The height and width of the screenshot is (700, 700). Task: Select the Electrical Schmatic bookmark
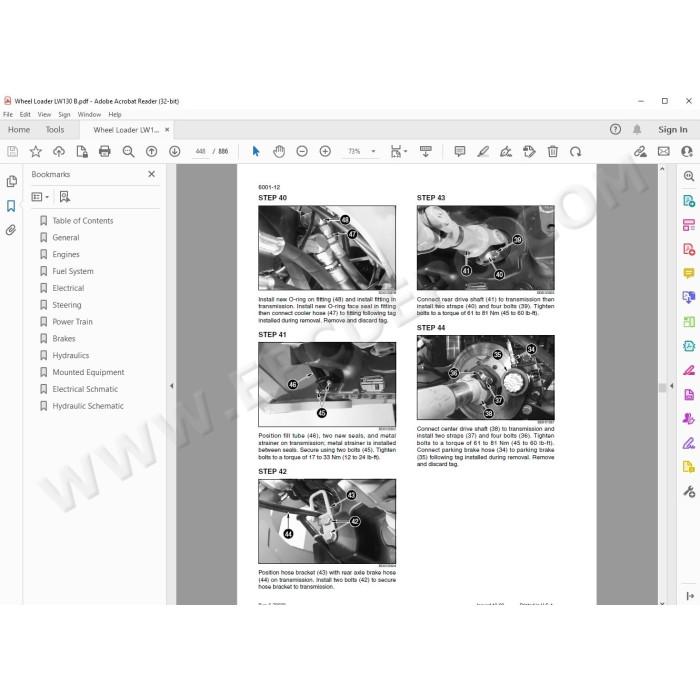[x=85, y=389]
